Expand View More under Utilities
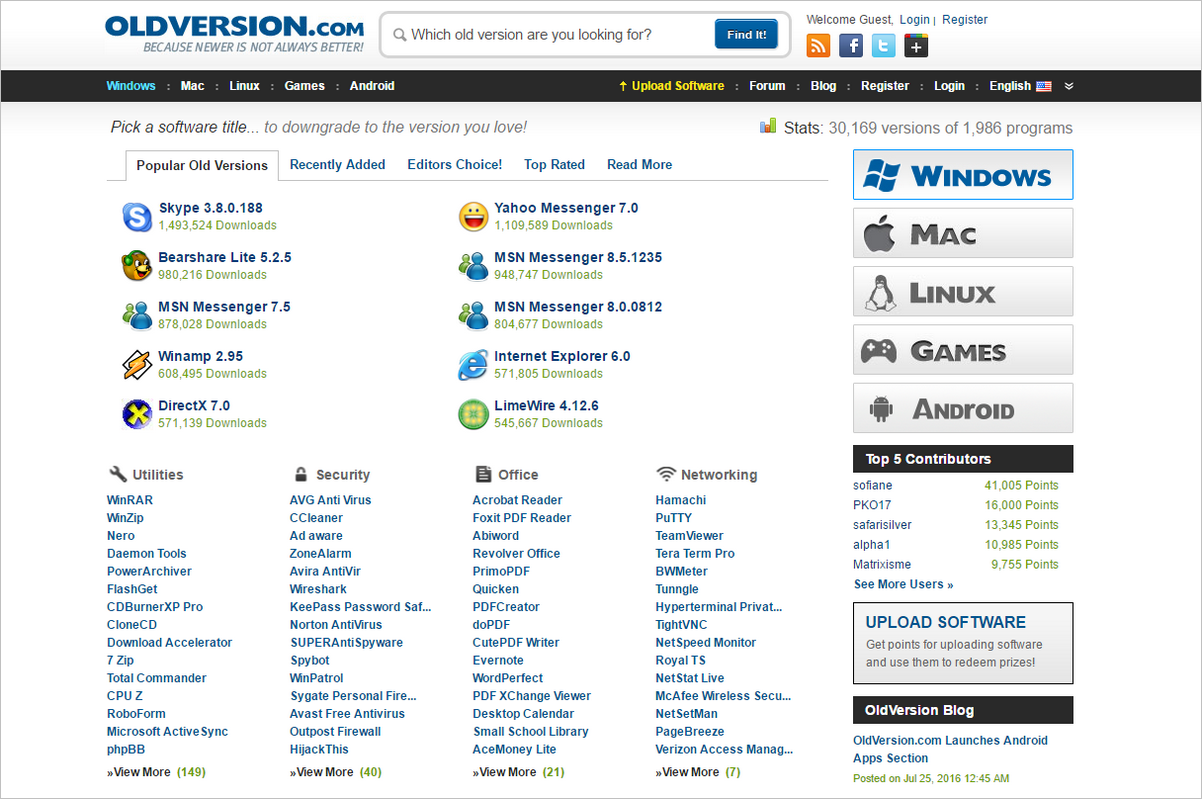The height and width of the screenshot is (799, 1202). (x=156, y=772)
